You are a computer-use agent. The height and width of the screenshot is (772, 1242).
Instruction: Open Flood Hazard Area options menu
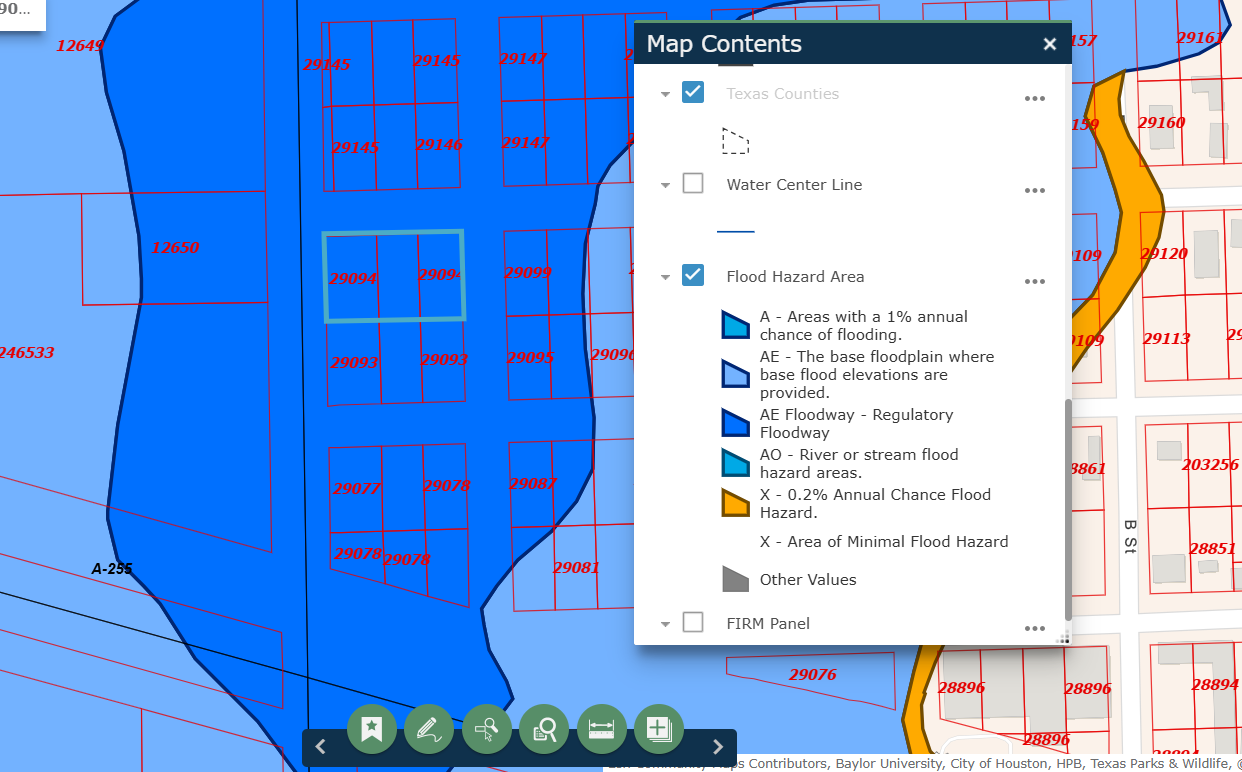coord(1034,282)
